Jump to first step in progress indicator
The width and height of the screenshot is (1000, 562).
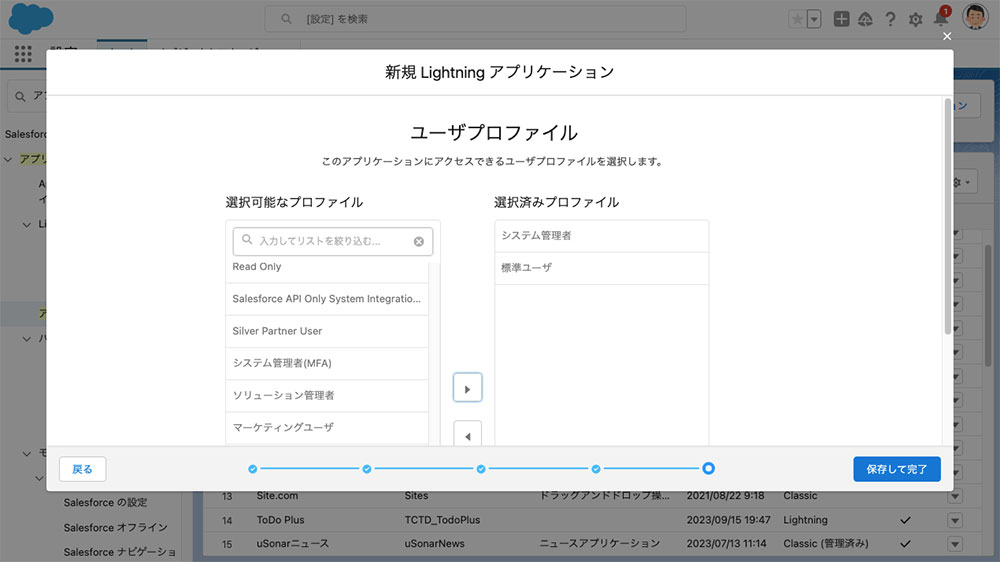point(252,468)
